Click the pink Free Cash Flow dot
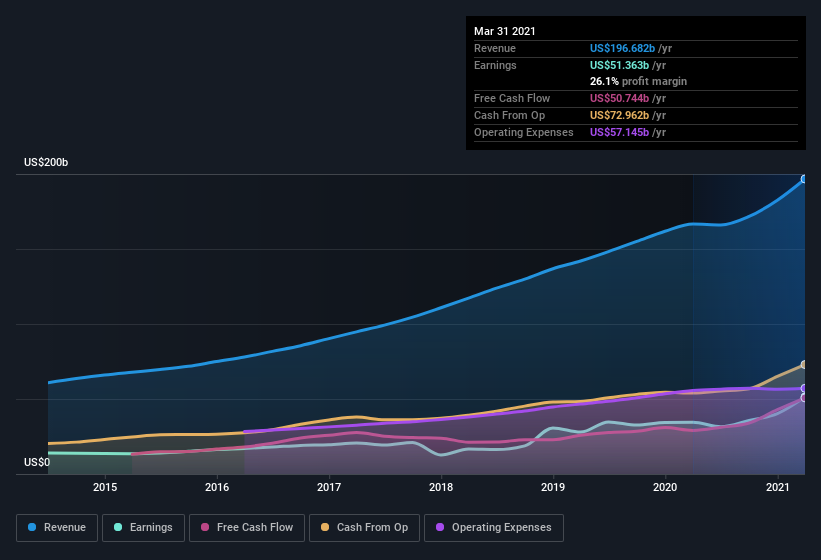Image resolution: width=821 pixels, height=560 pixels. (x=205, y=528)
